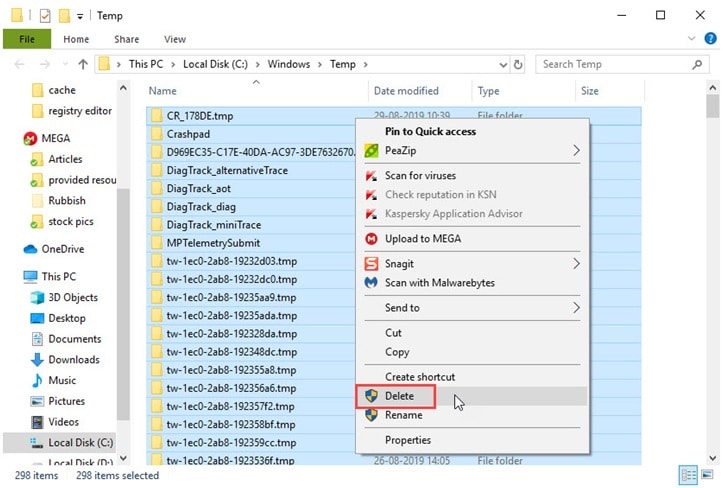Open Documents in sidebar

[x=75, y=339]
